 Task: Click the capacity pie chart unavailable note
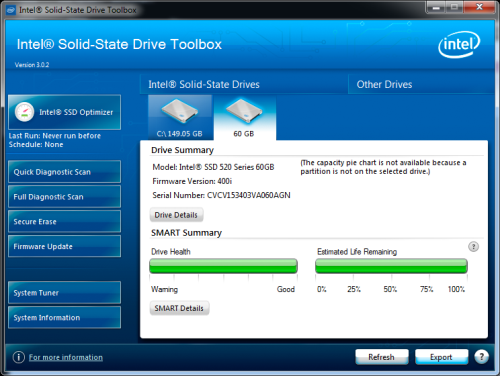point(383,167)
